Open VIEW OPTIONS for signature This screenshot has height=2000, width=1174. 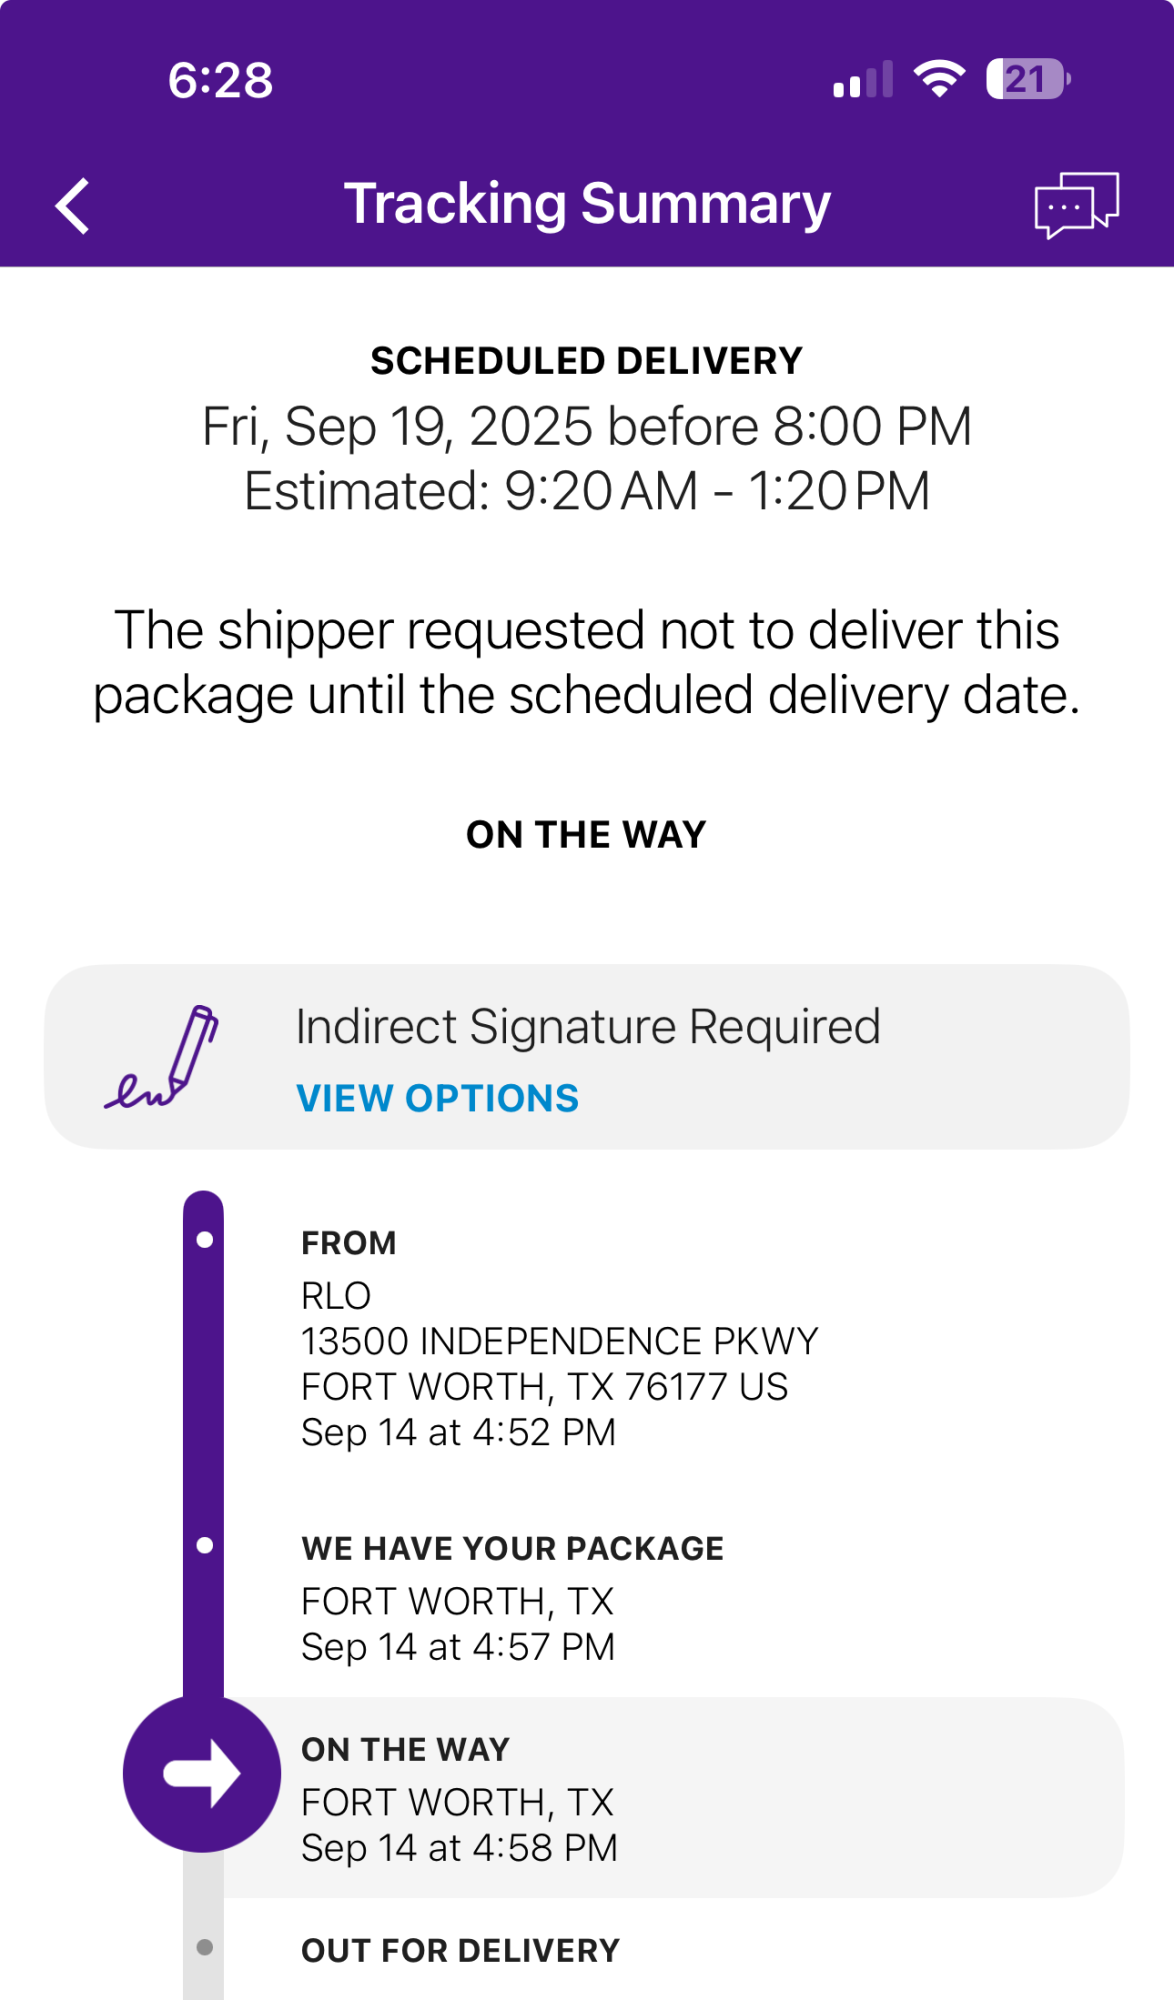[x=438, y=1098]
